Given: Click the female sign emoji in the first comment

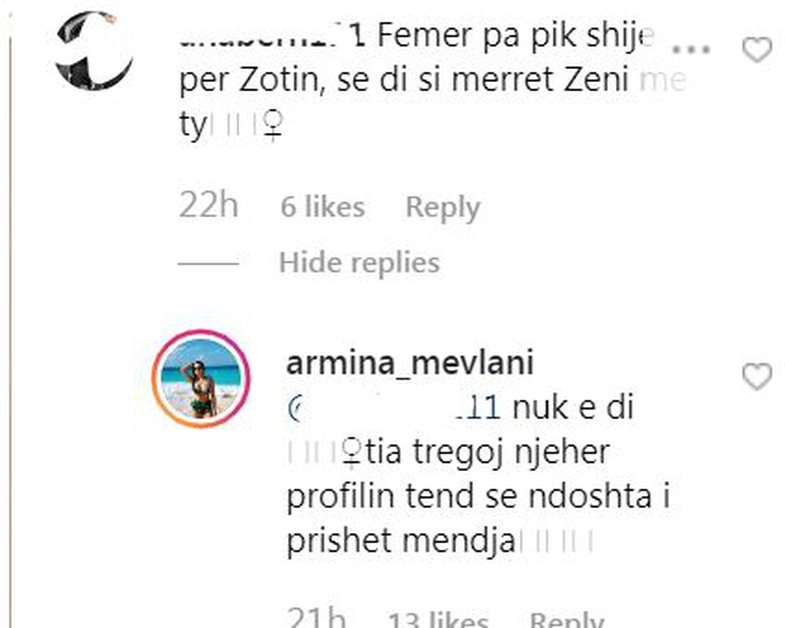Looking at the screenshot, I should (x=273, y=127).
